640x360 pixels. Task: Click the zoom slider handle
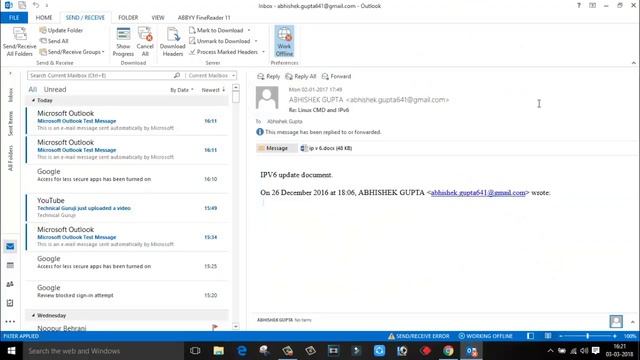click(x=587, y=336)
